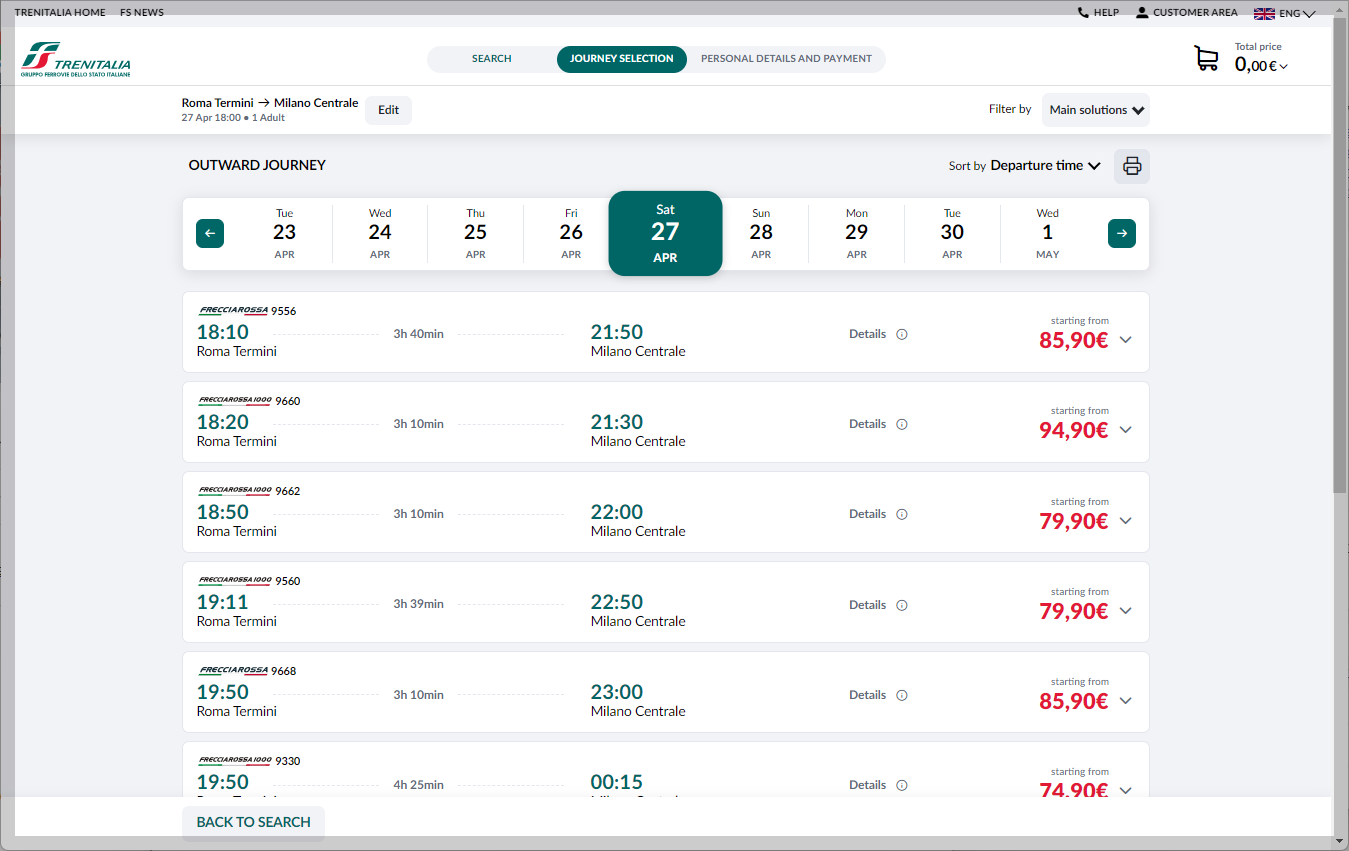Show details info icon for 18:10 train

902,334
